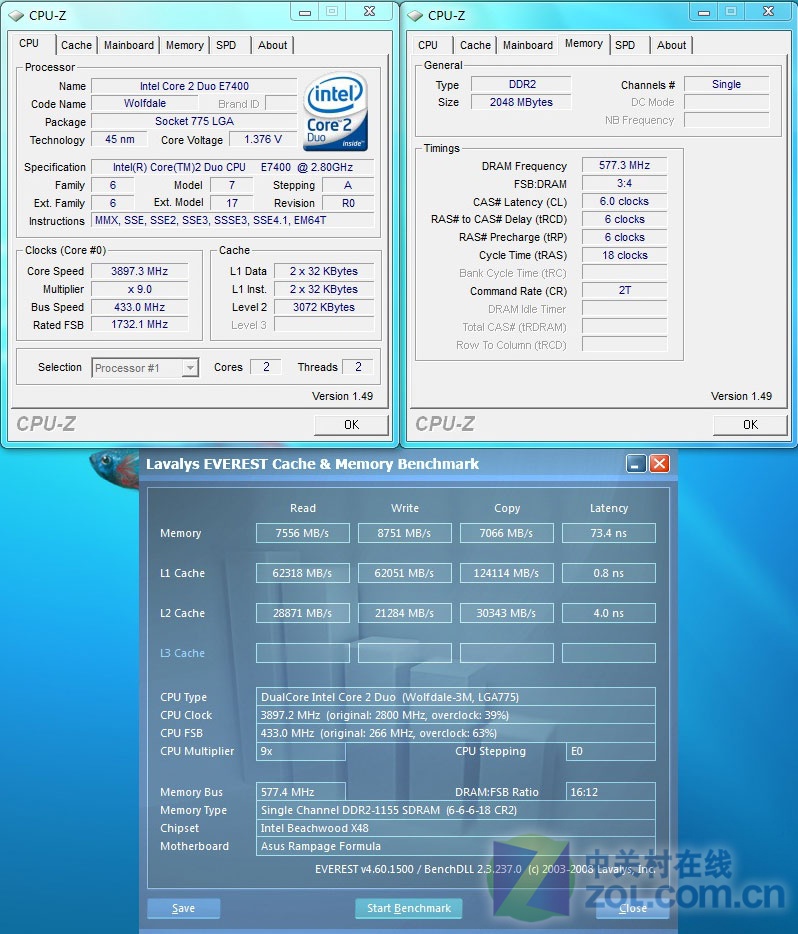Click the Code Name value Wolfdale
Screen dimensions: 798x934
(145, 104)
